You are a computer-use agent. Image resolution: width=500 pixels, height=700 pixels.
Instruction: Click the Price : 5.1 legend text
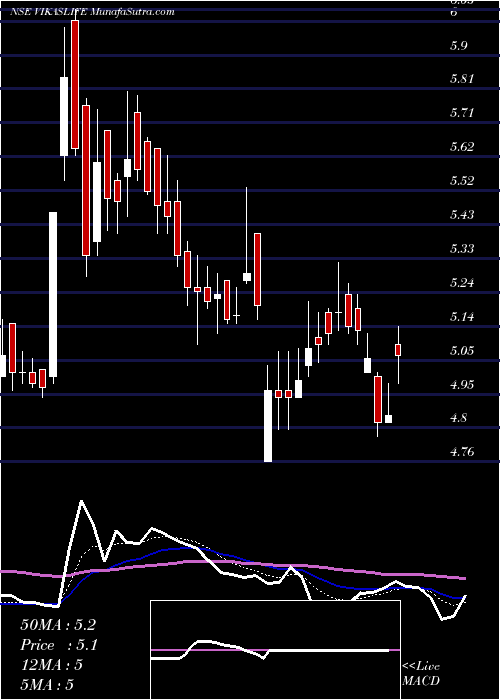point(59,645)
